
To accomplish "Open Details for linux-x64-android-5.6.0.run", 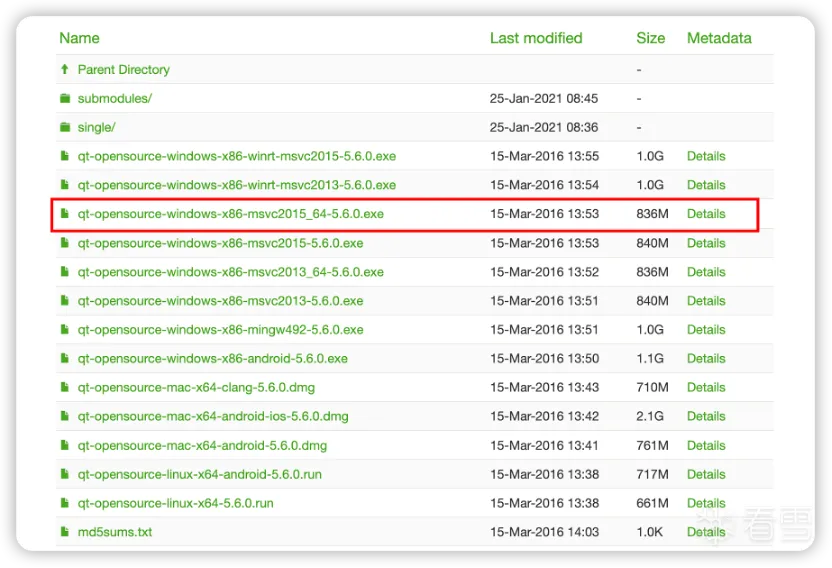I will point(706,474).
